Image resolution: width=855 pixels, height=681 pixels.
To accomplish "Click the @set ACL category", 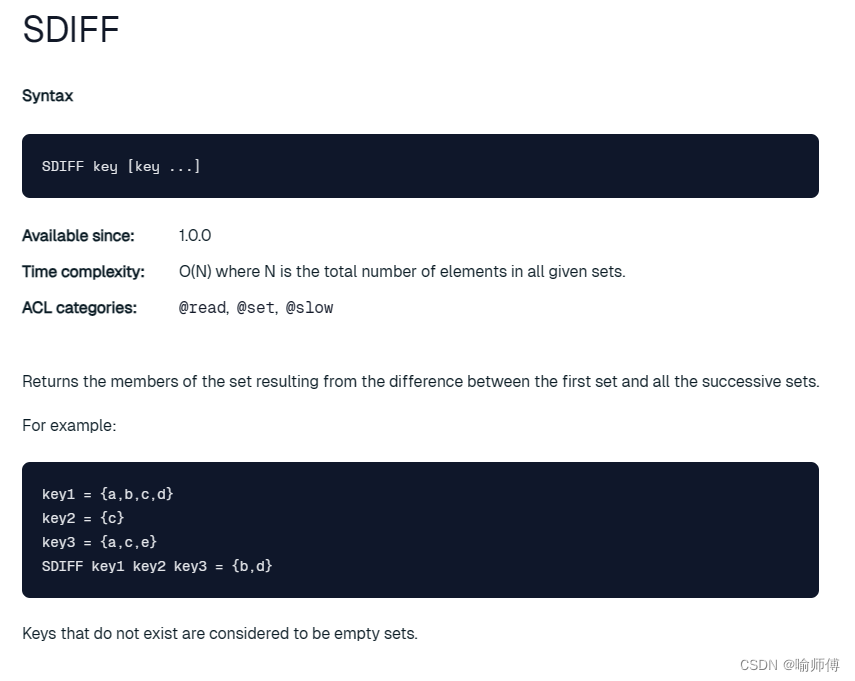I will click(x=256, y=308).
